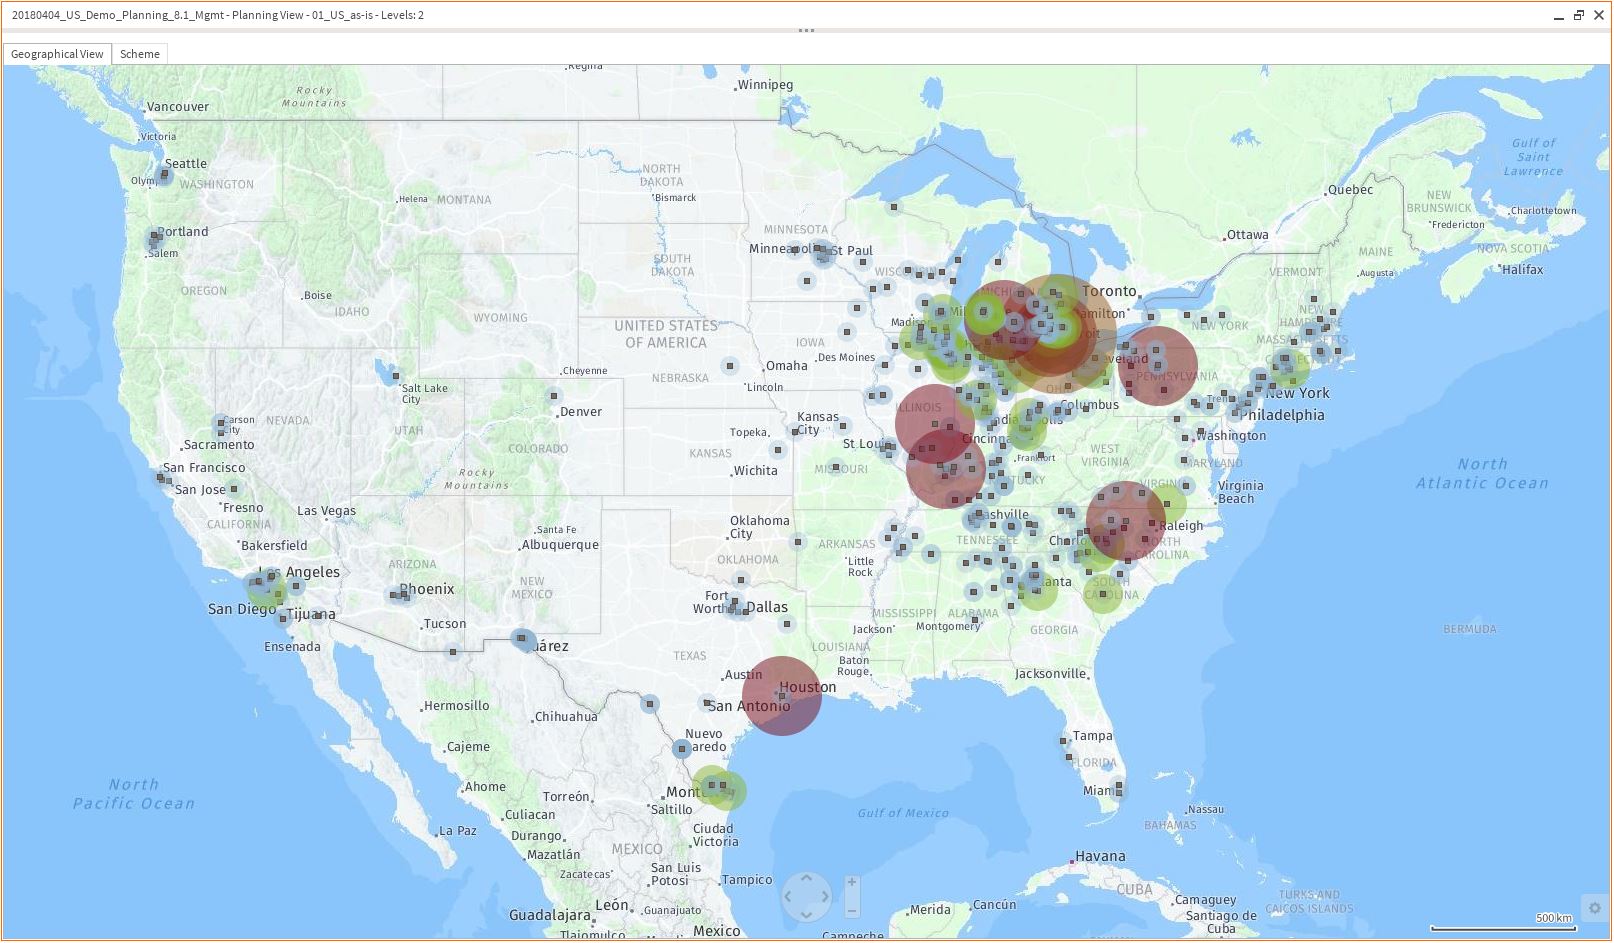Click the red circle over Pennsylvania
The width and height of the screenshot is (1614, 943).
tap(1158, 366)
